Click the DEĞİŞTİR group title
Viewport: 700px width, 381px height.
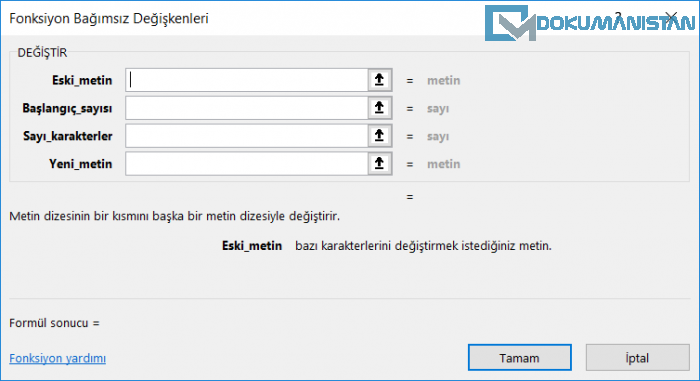(x=42, y=53)
